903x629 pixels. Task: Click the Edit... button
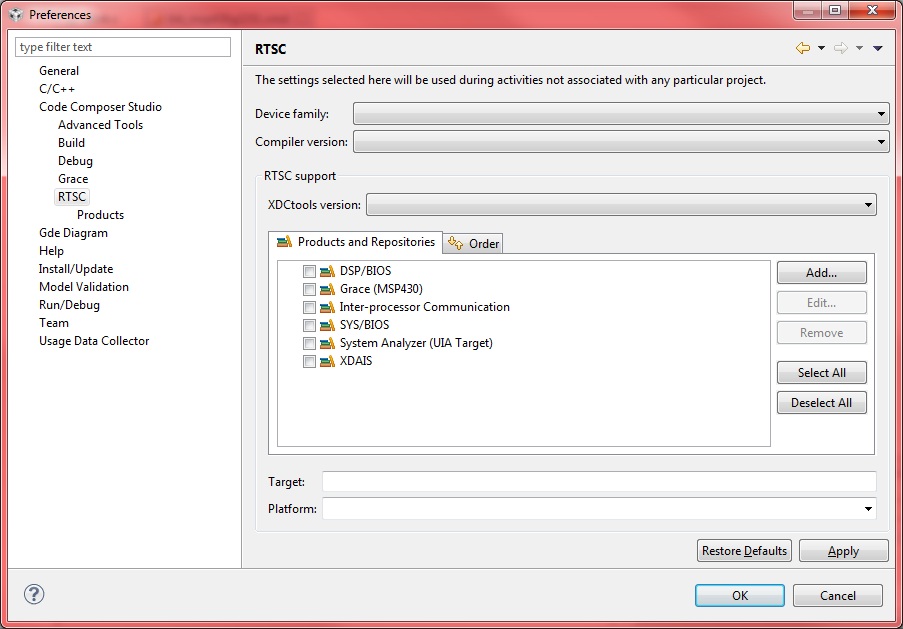tap(821, 302)
